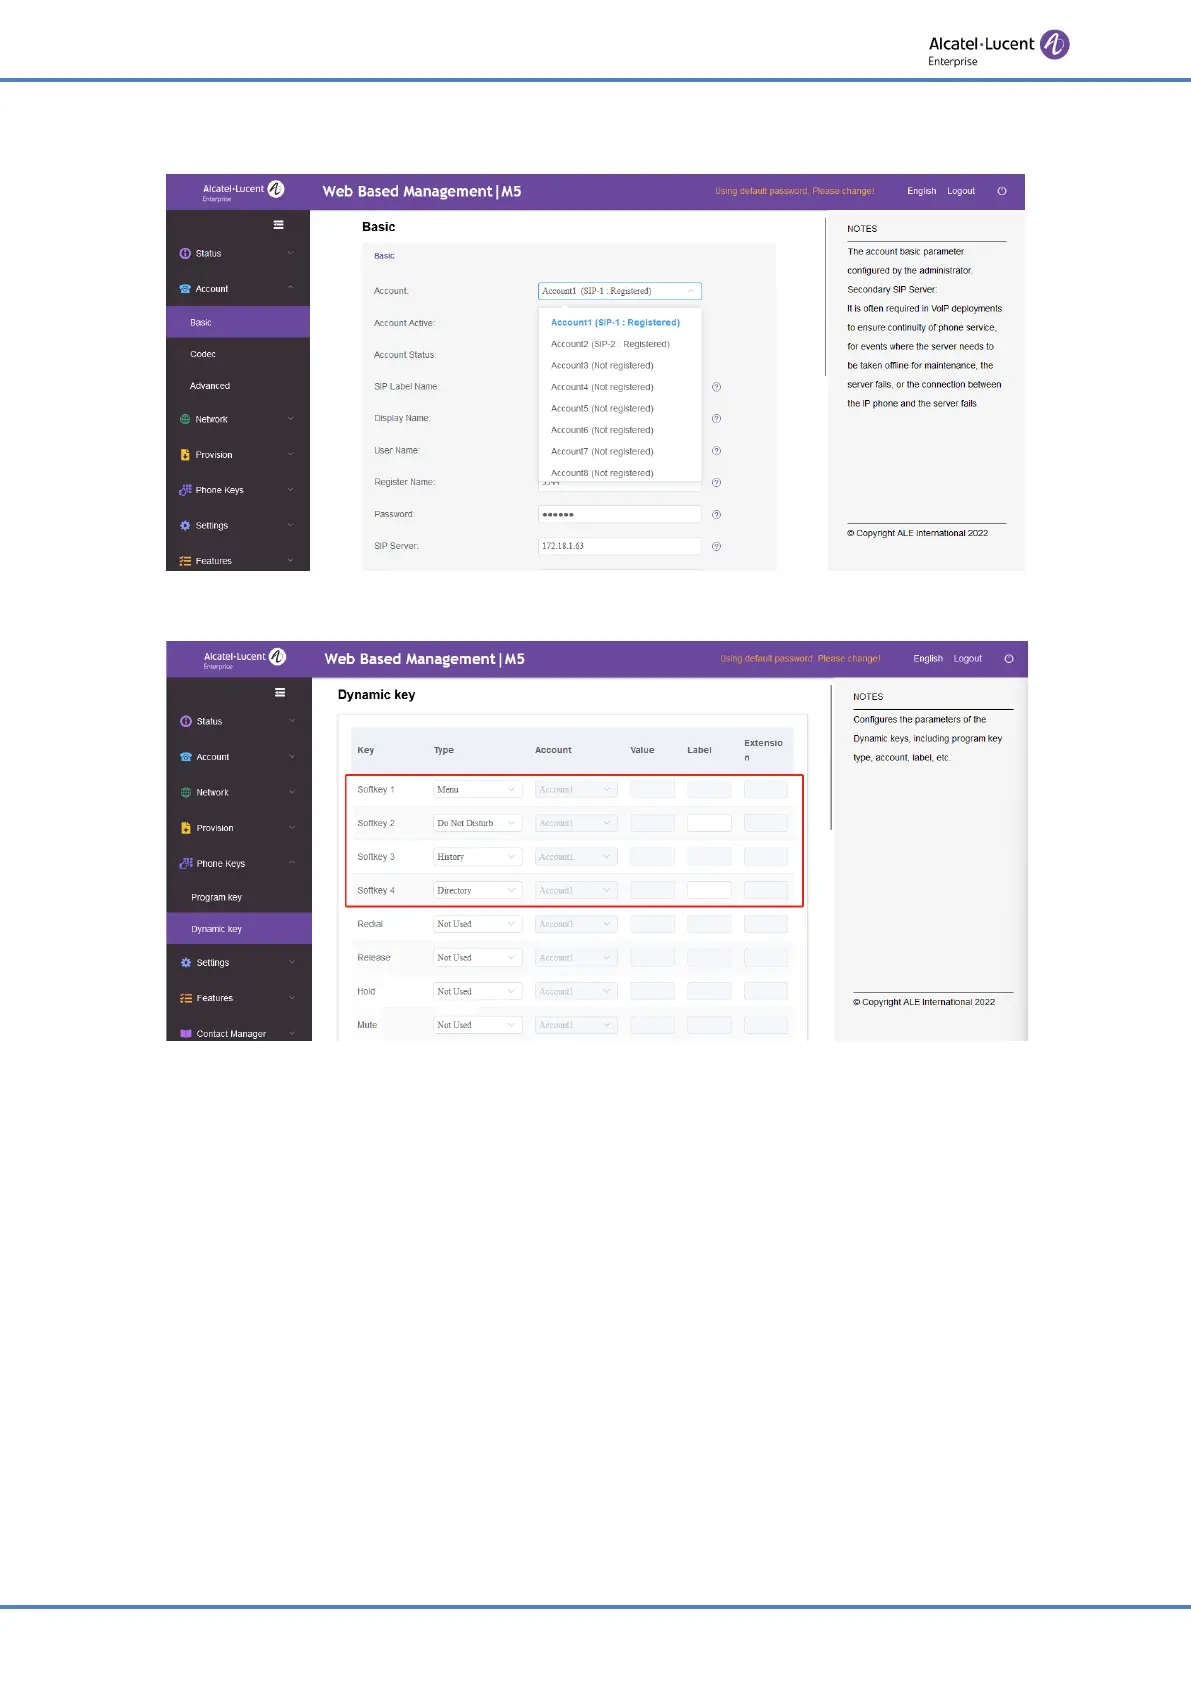Click the Features list icon in the Basic page sidebar
The height and width of the screenshot is (1684, 1191).
coord(185,561)
